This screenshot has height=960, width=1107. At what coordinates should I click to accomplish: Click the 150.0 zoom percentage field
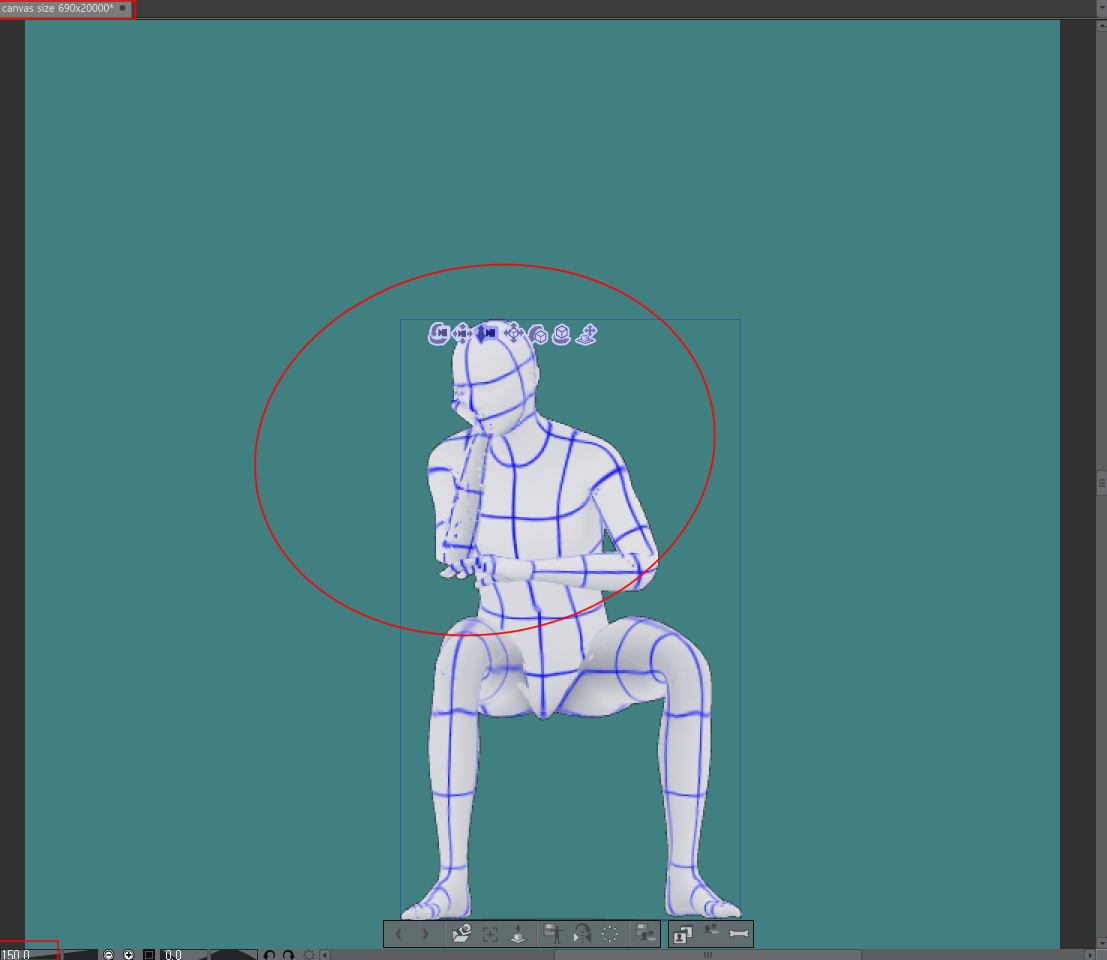pyautogui.click(x=22, y=955)
